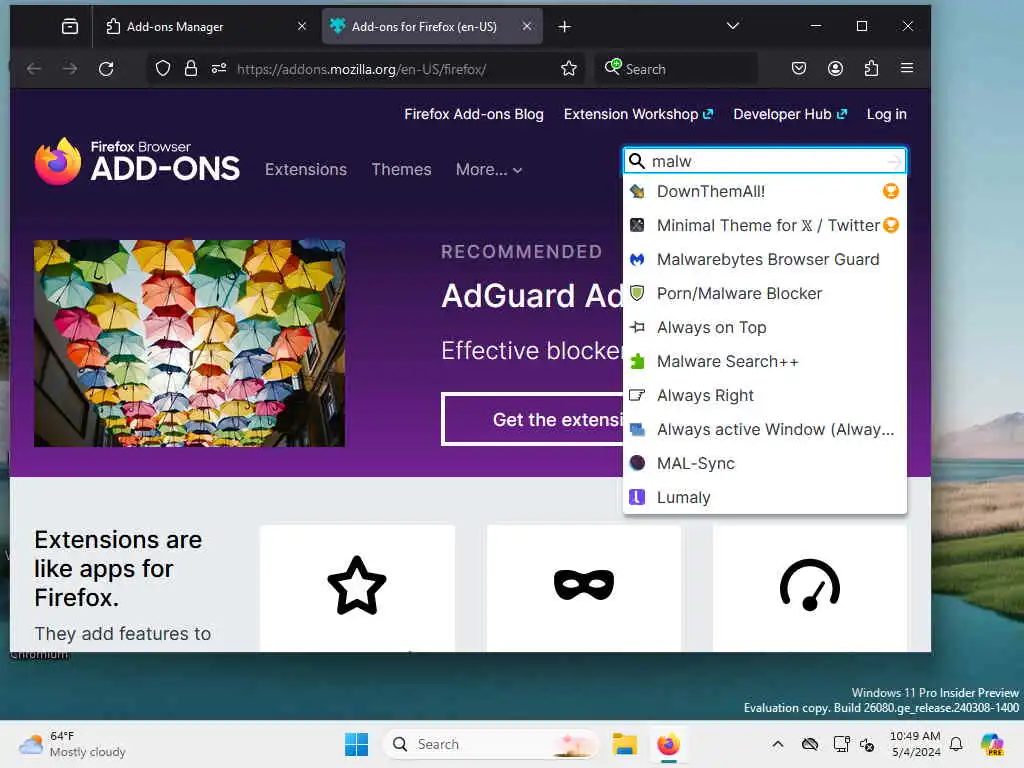Close the Add-ons Manager tab

click(302, 26)
